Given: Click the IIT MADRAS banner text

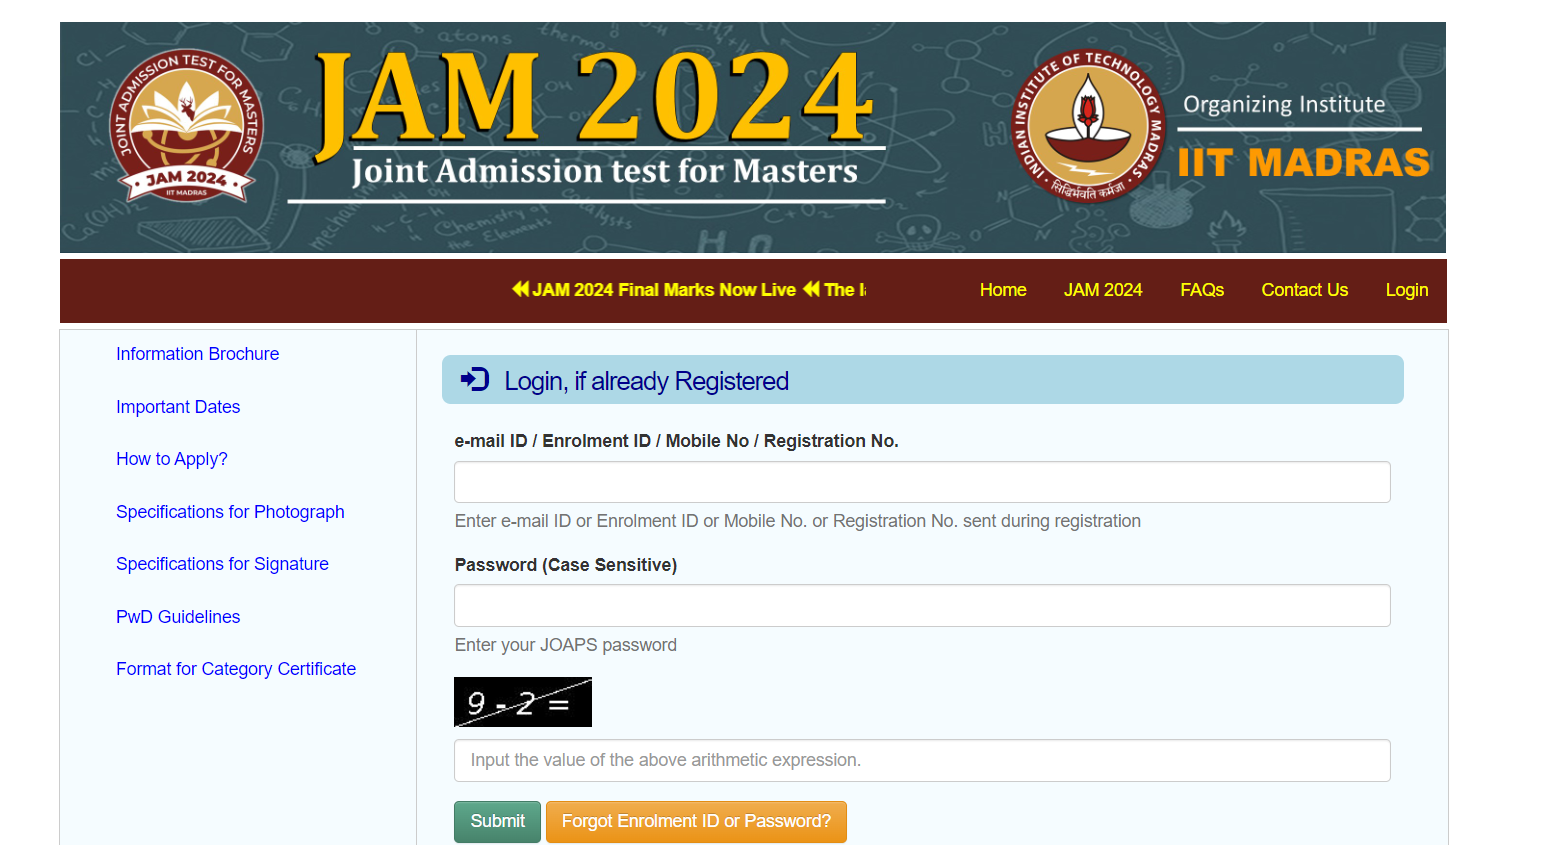Looking at the screenshot, I should [x=1303, y=163].
